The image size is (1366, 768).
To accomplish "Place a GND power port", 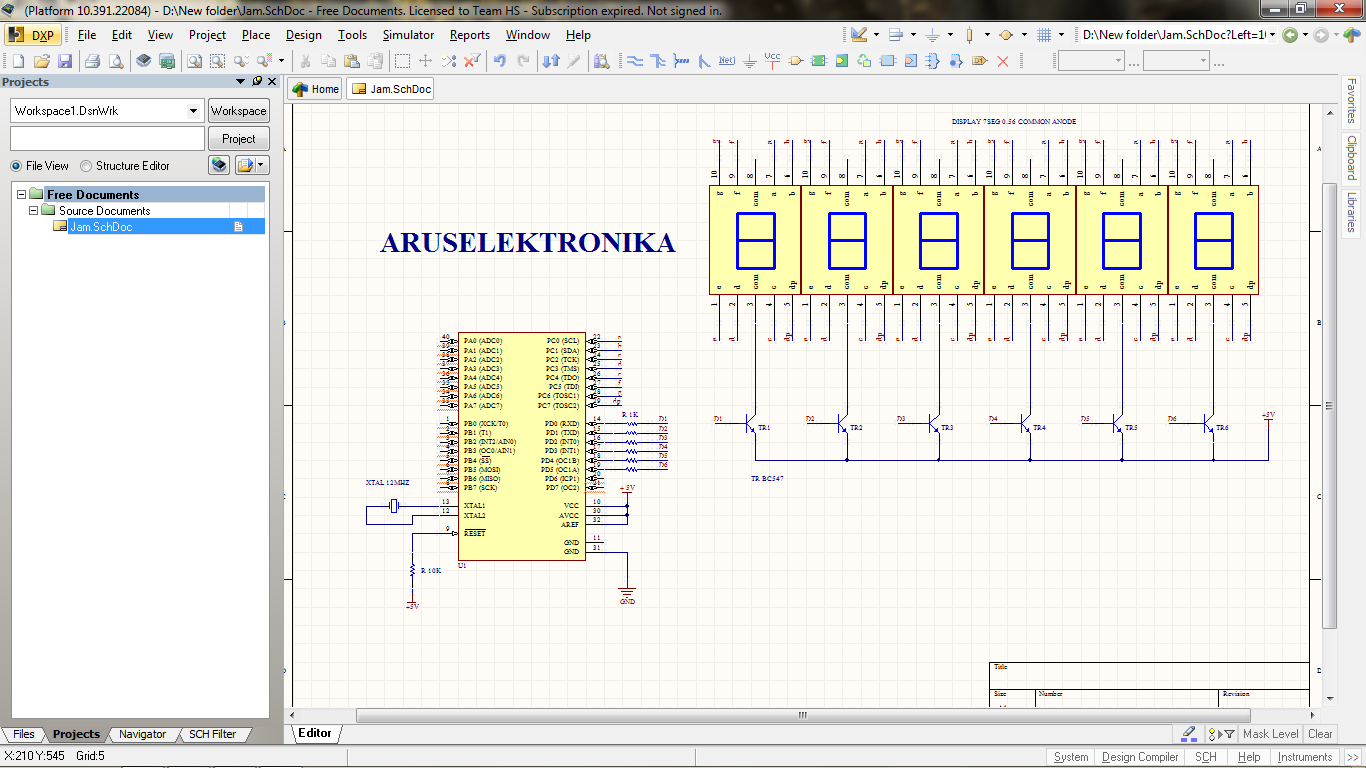I will pyautogui.click(x=749, y=60).
